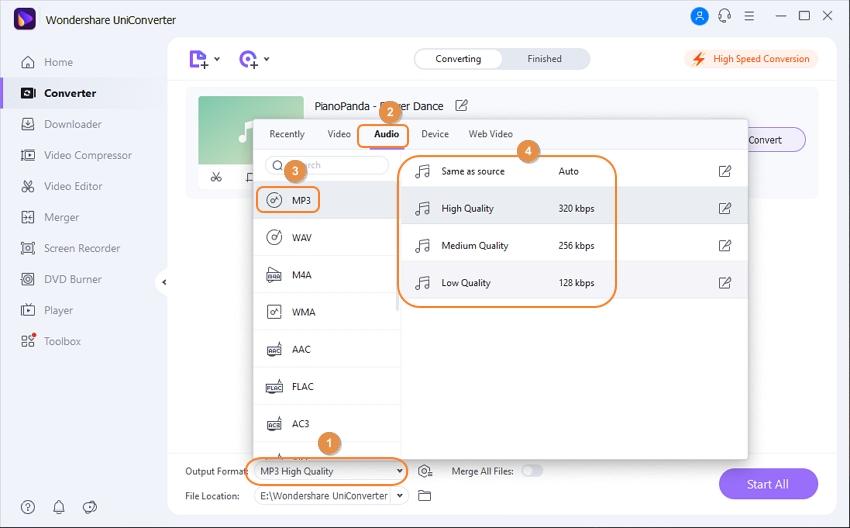Open the Video Compressor tool
This screenshot has width=850, height=528.
pyautogui.click(x=76, y=155)
